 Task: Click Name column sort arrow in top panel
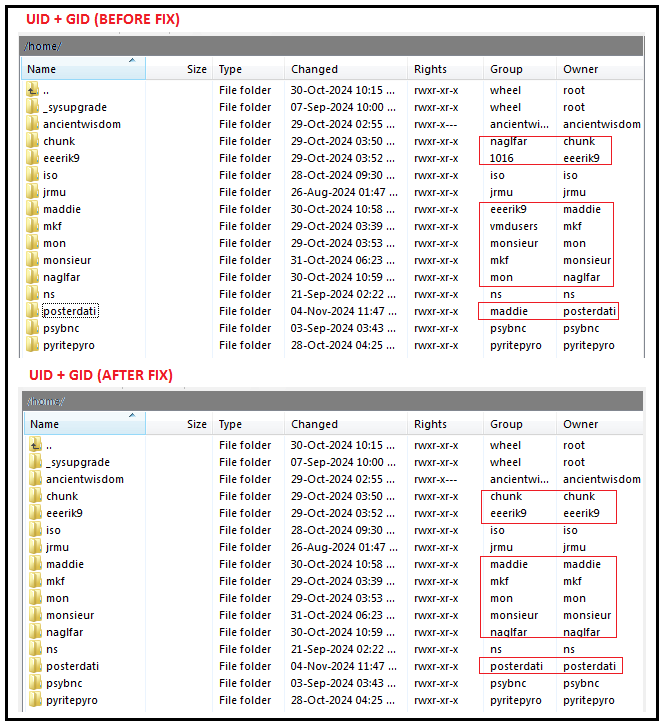tap(131, 62)
